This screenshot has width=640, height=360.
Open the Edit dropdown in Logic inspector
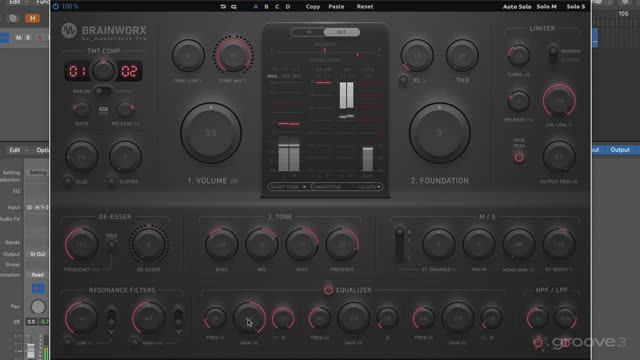pos(18,150)
